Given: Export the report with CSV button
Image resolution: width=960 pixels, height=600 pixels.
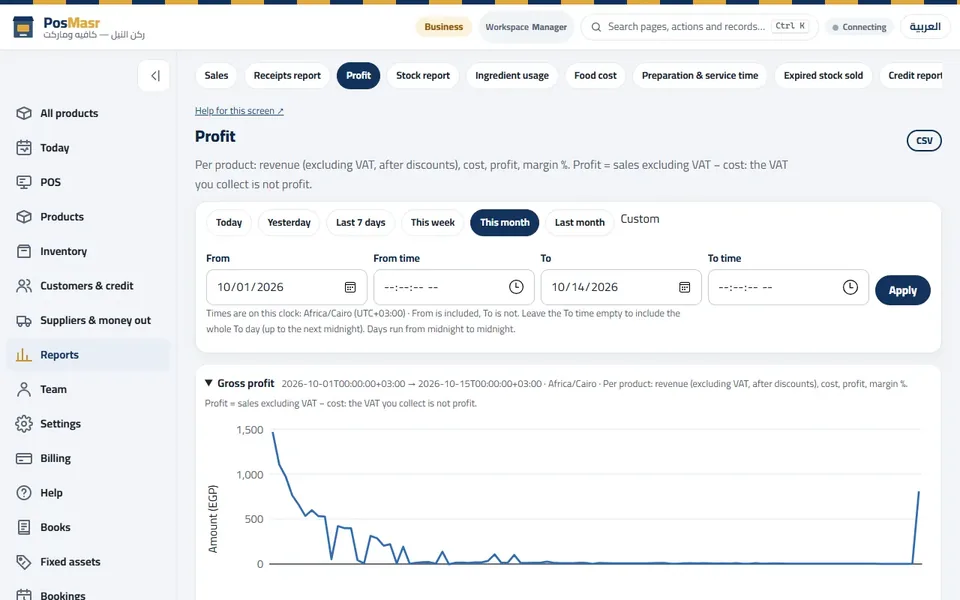Looking at the screenshot, I should click(x=924, y=141).
